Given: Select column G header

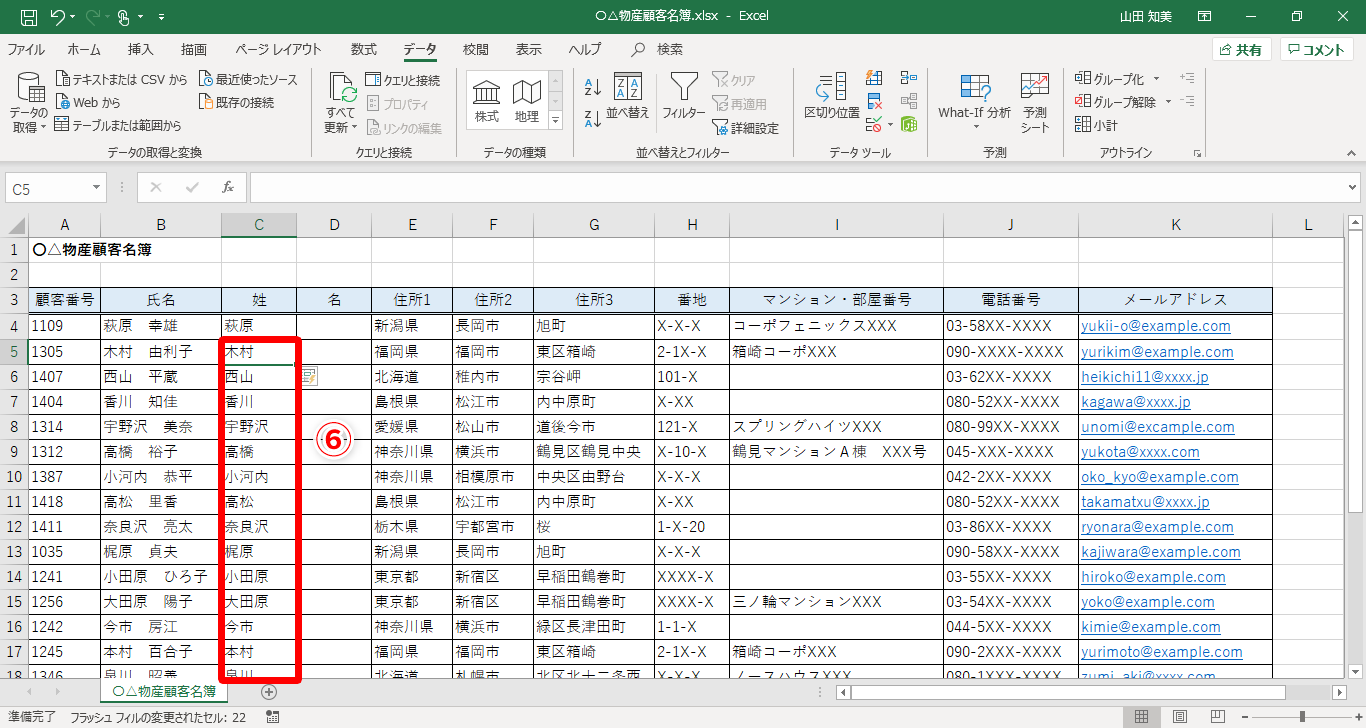Looking at the screenshot, I should [594, 225].
